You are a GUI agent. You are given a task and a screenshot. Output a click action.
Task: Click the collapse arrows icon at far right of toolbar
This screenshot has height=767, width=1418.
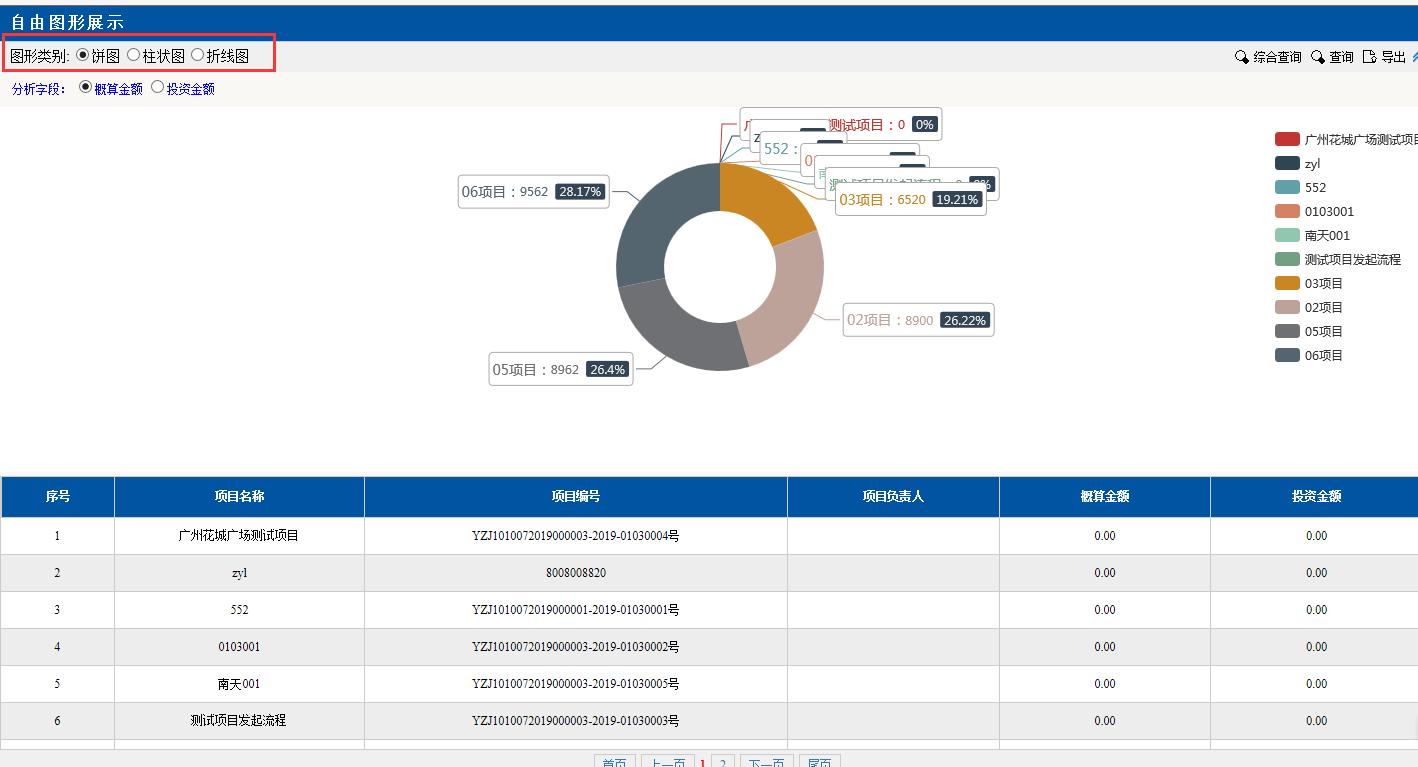click(1414, 57)
